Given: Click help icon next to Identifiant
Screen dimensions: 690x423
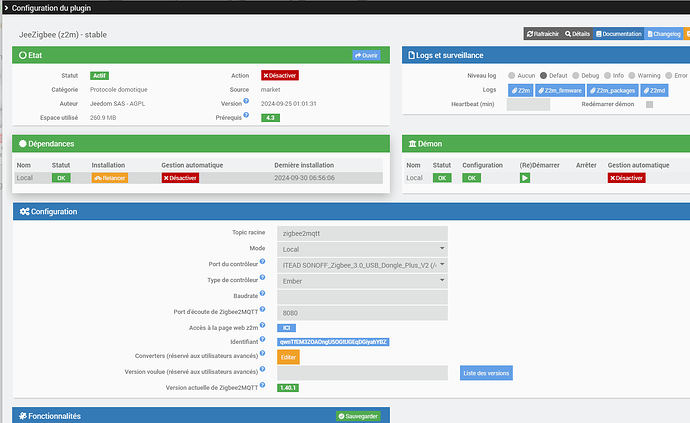Looking at the screenshot, I should coord(262,339).
